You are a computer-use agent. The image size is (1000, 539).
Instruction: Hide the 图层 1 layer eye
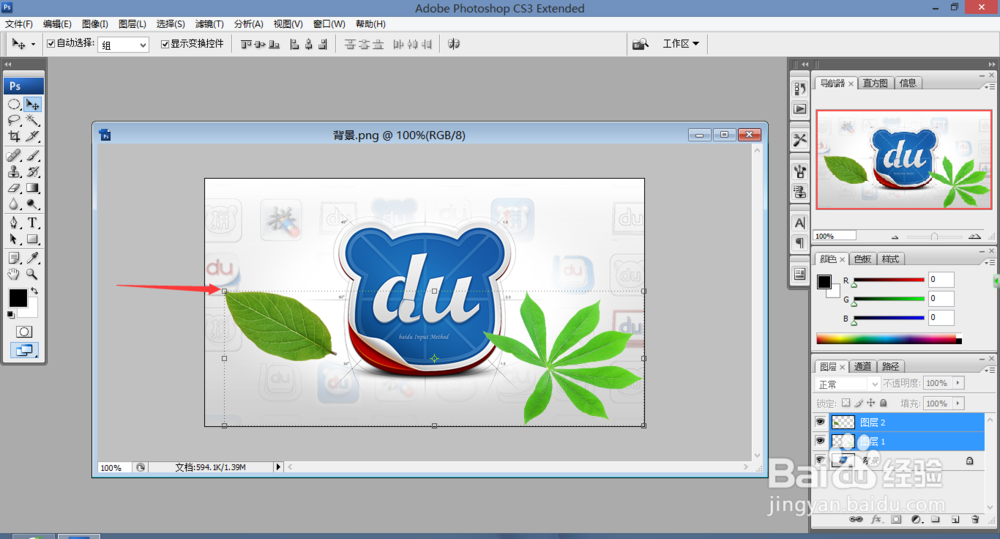click(x=820, y=441)
